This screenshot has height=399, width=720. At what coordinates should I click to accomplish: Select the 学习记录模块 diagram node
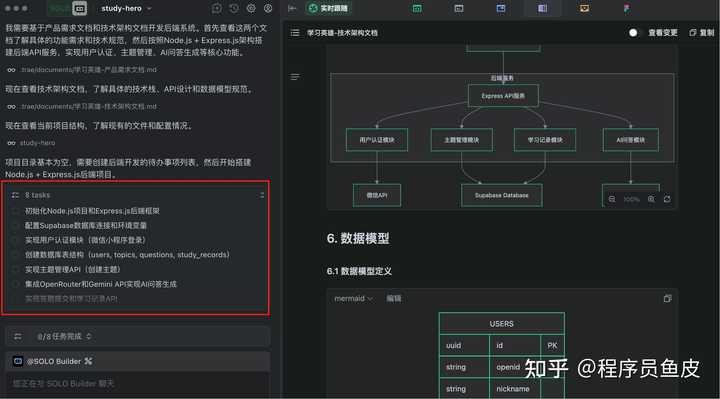545,140
